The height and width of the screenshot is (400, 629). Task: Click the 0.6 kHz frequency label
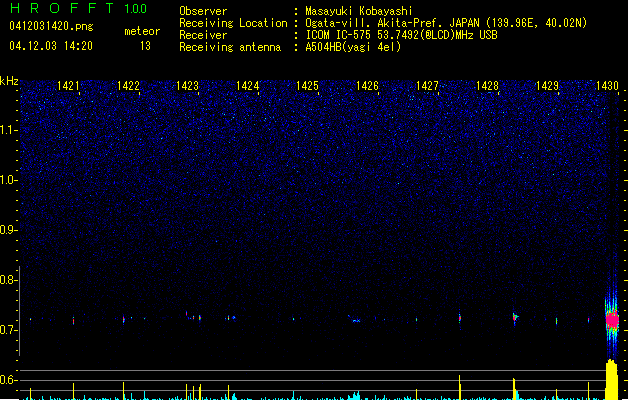9,380
